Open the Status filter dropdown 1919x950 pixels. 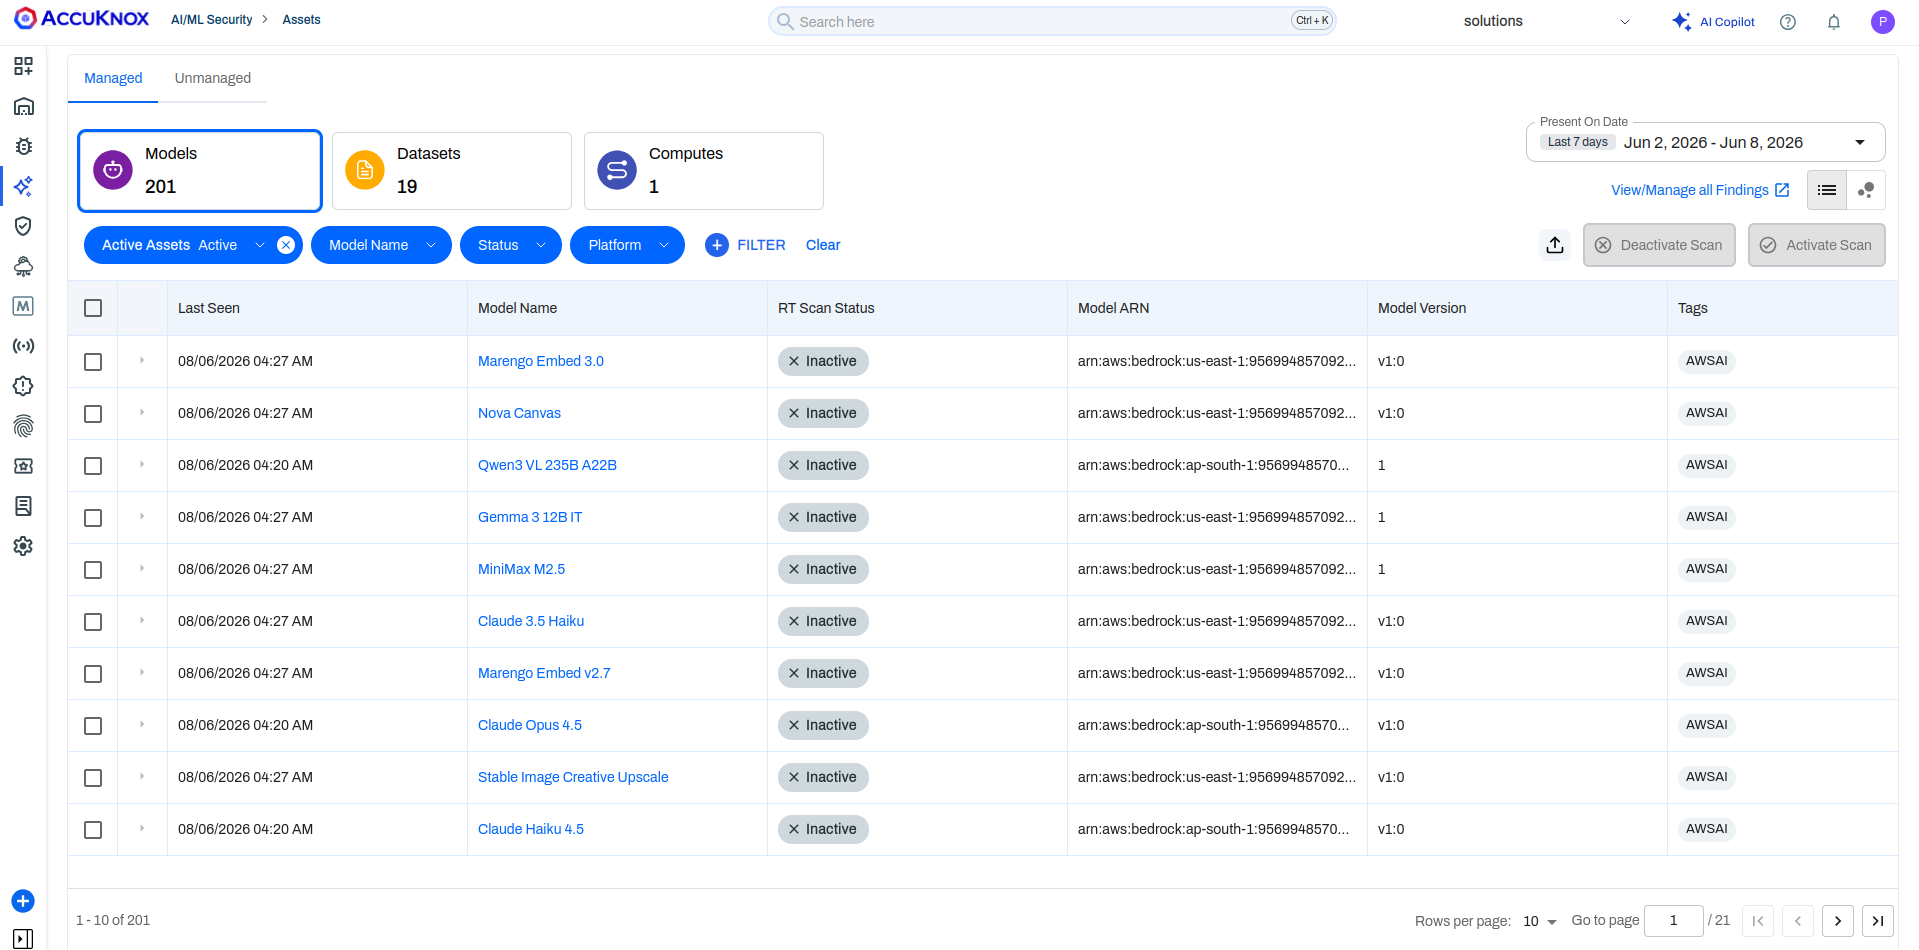click(x=511, y=245)
